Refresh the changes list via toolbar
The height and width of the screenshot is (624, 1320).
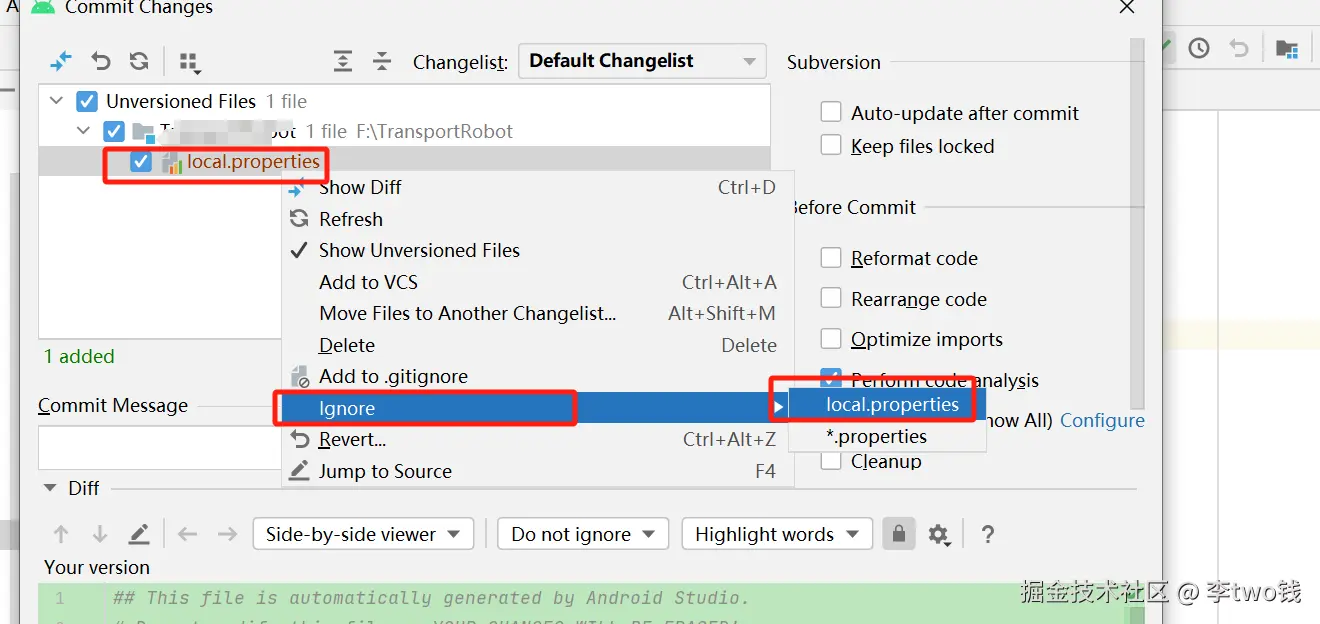tap(139, 61)
